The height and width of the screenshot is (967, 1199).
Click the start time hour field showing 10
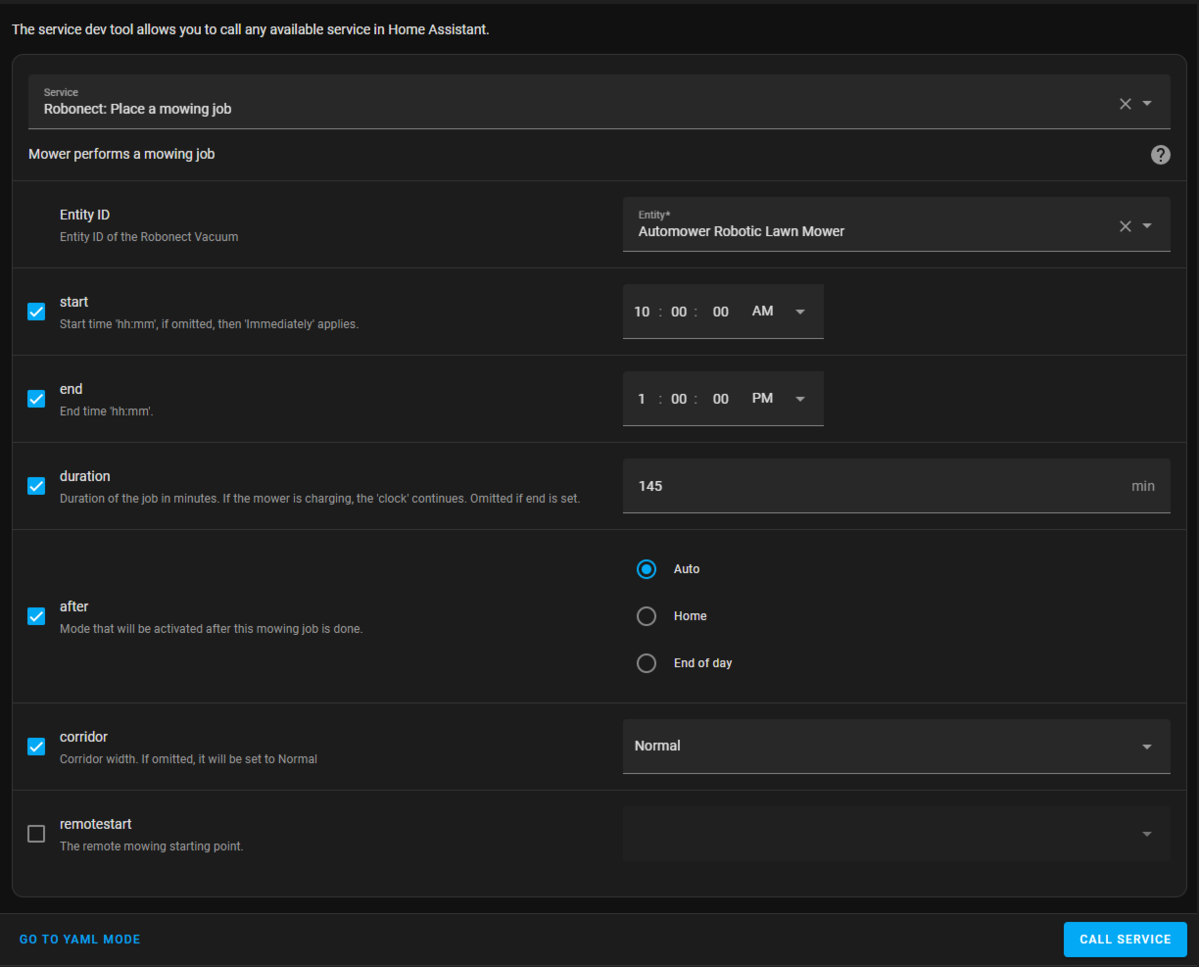pos(642,312)
